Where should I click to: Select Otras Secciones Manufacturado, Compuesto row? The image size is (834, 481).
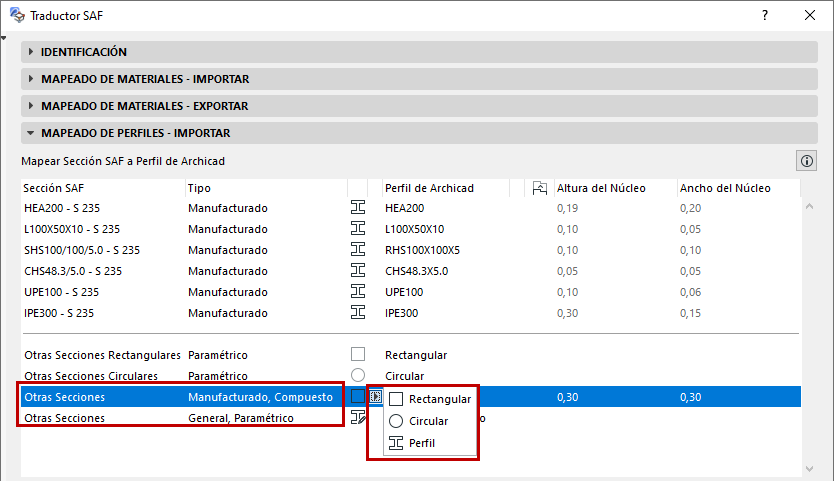[411, 396]
